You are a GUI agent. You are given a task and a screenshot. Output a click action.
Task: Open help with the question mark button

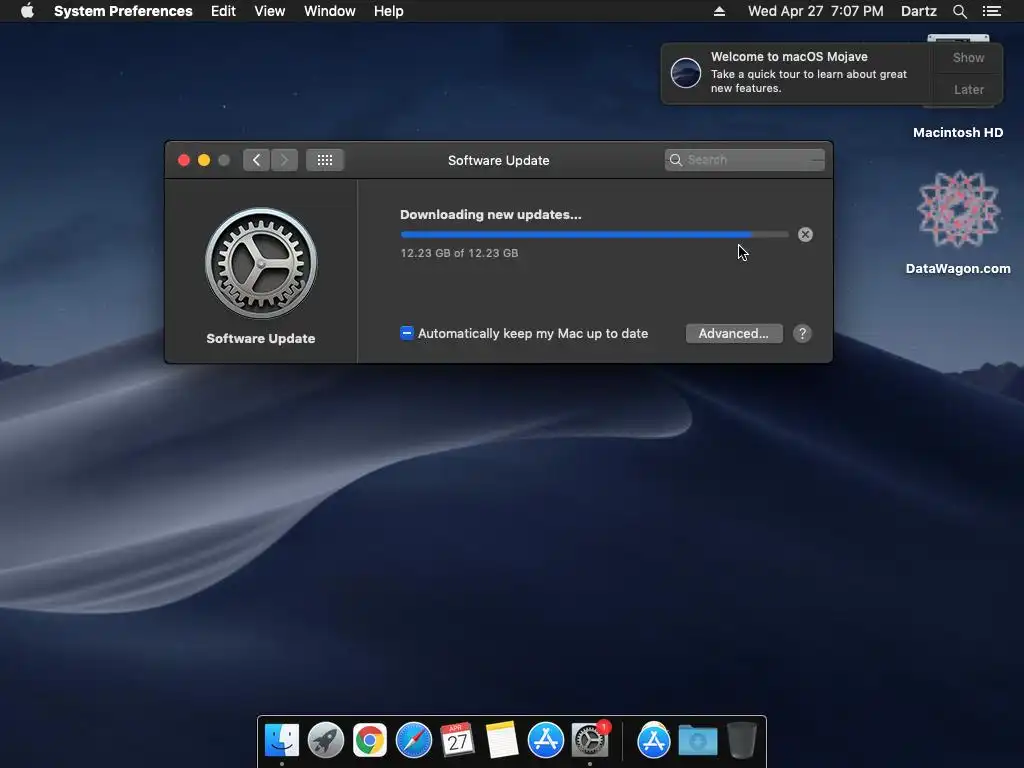pos(802,334)
